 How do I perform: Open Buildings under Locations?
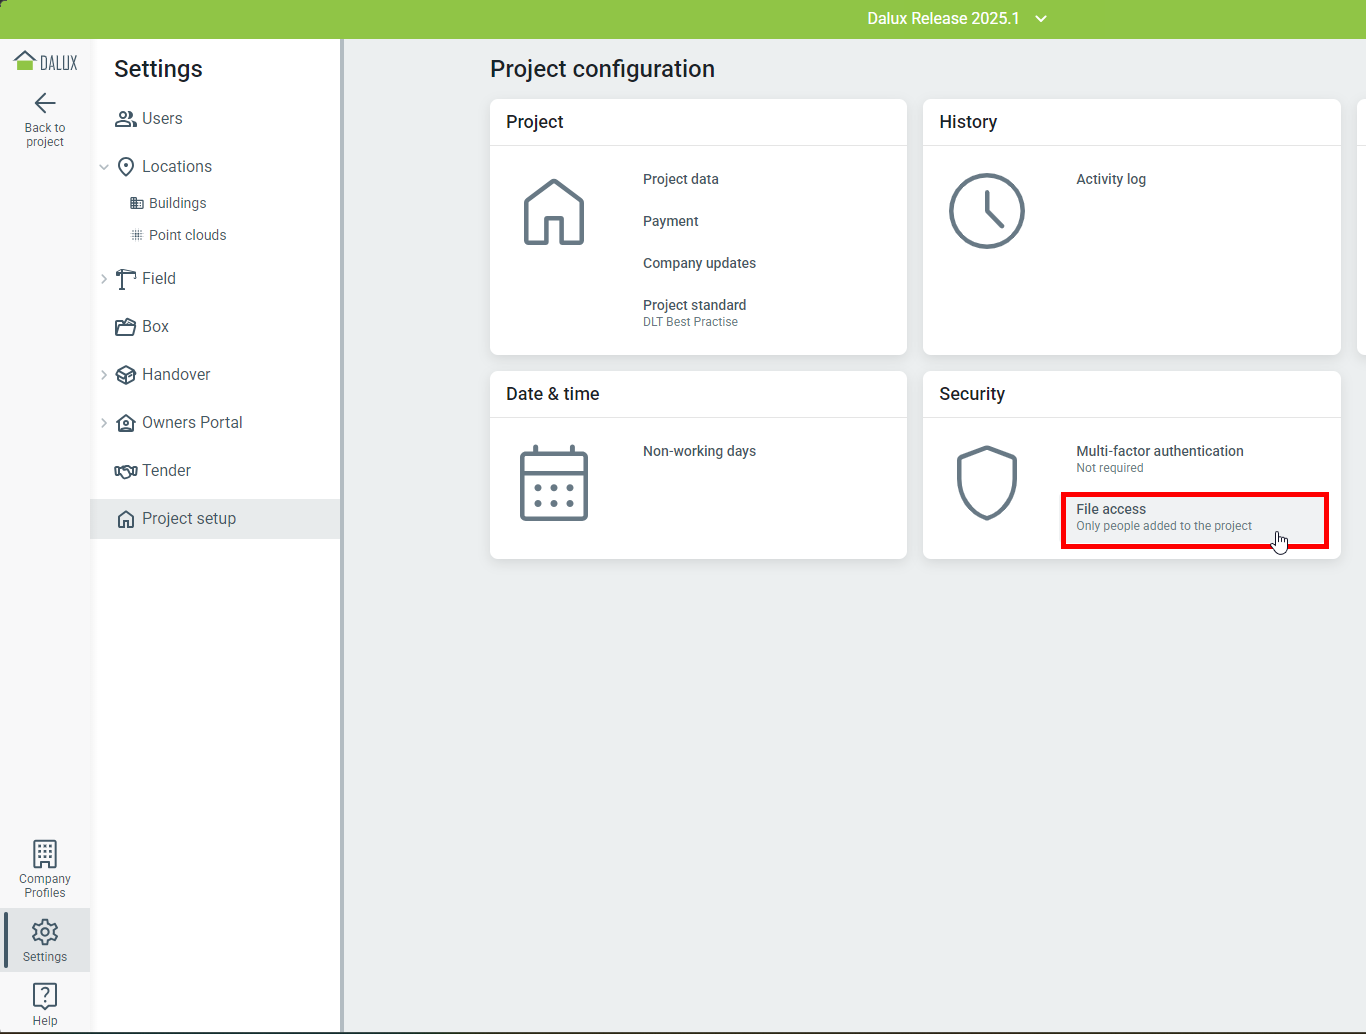[177, 203]
